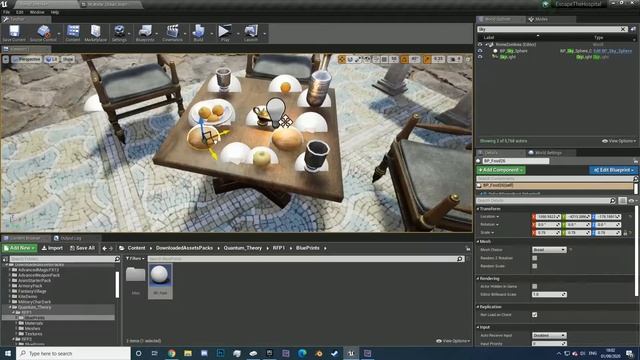Toggle visibility of BP_Sky_Sphere actor
This screenshot has width=640, height=360.
coord(480,51)
